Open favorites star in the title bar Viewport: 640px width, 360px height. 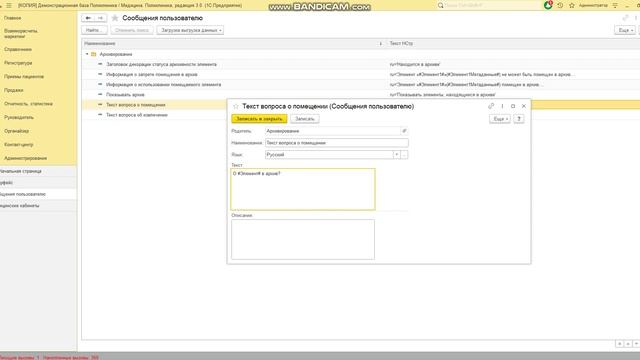coord(571,5)
